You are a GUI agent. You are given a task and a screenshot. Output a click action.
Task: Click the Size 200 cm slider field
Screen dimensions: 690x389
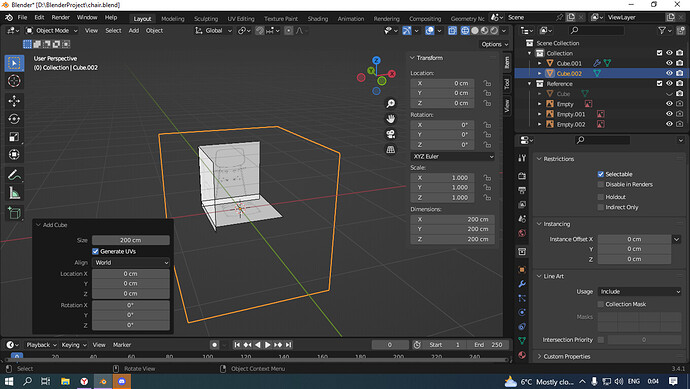[131, 240]
